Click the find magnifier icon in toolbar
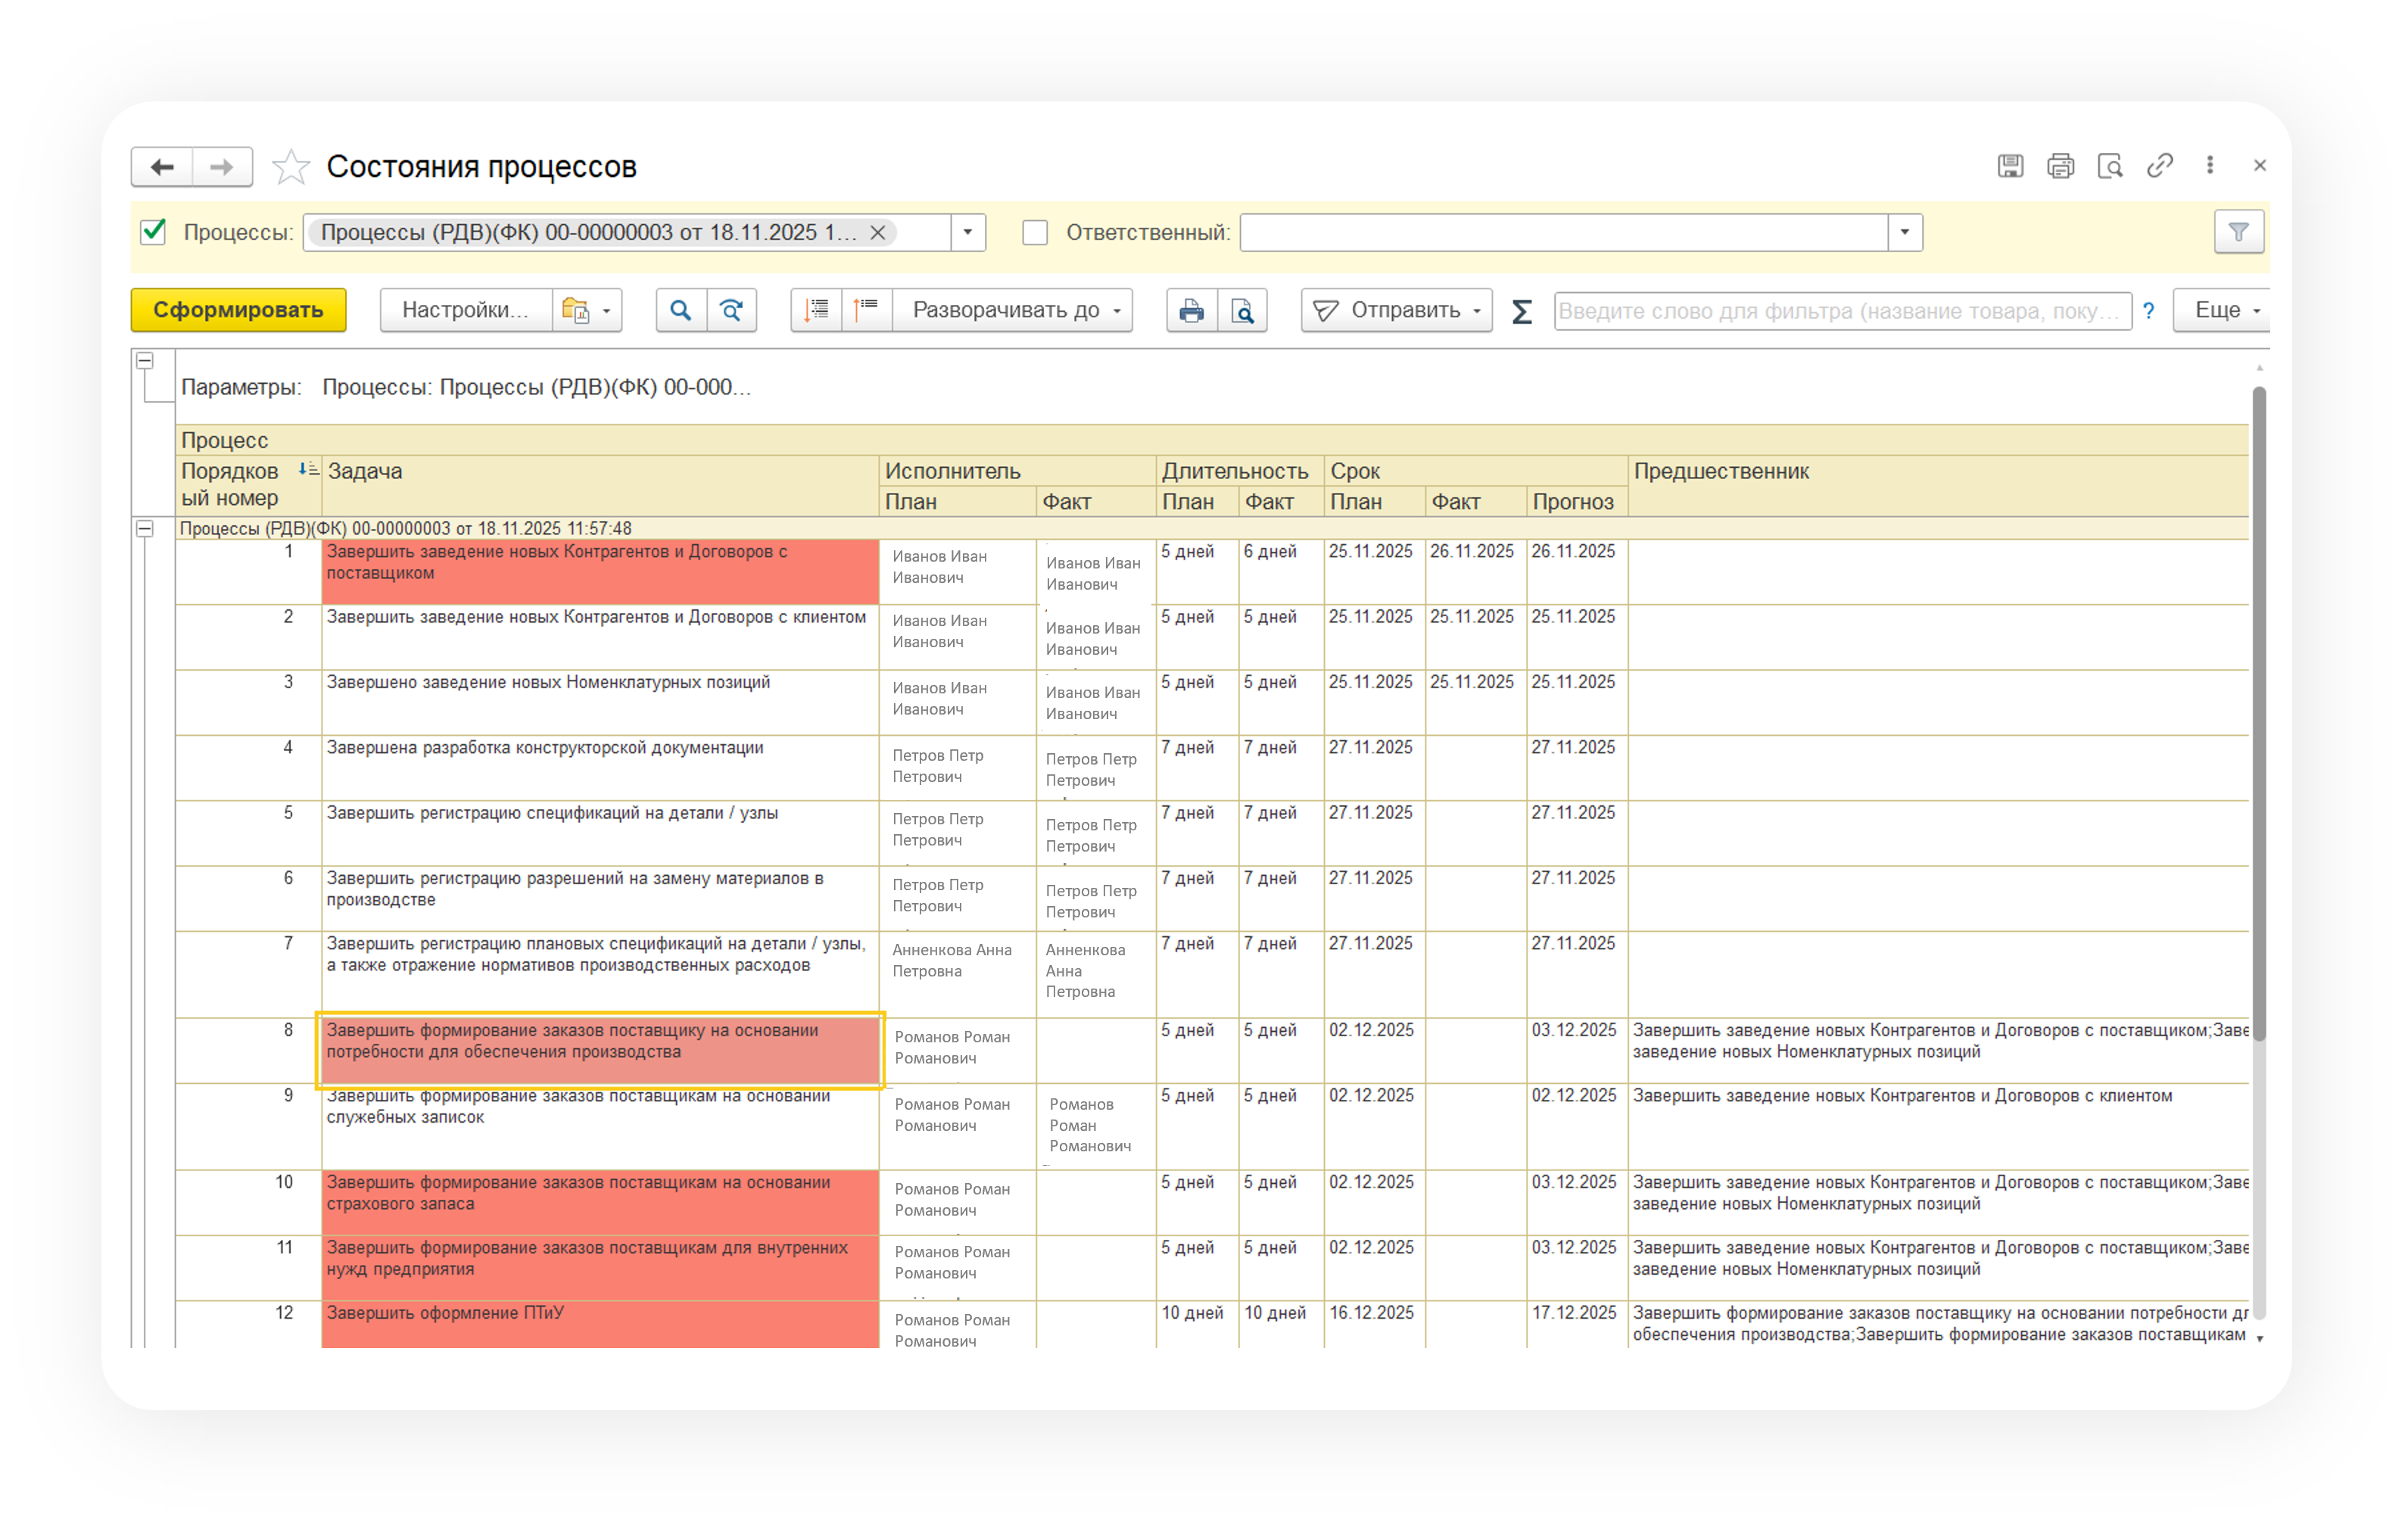The width and height of the screenshot is (2408, 1526). 680,310
